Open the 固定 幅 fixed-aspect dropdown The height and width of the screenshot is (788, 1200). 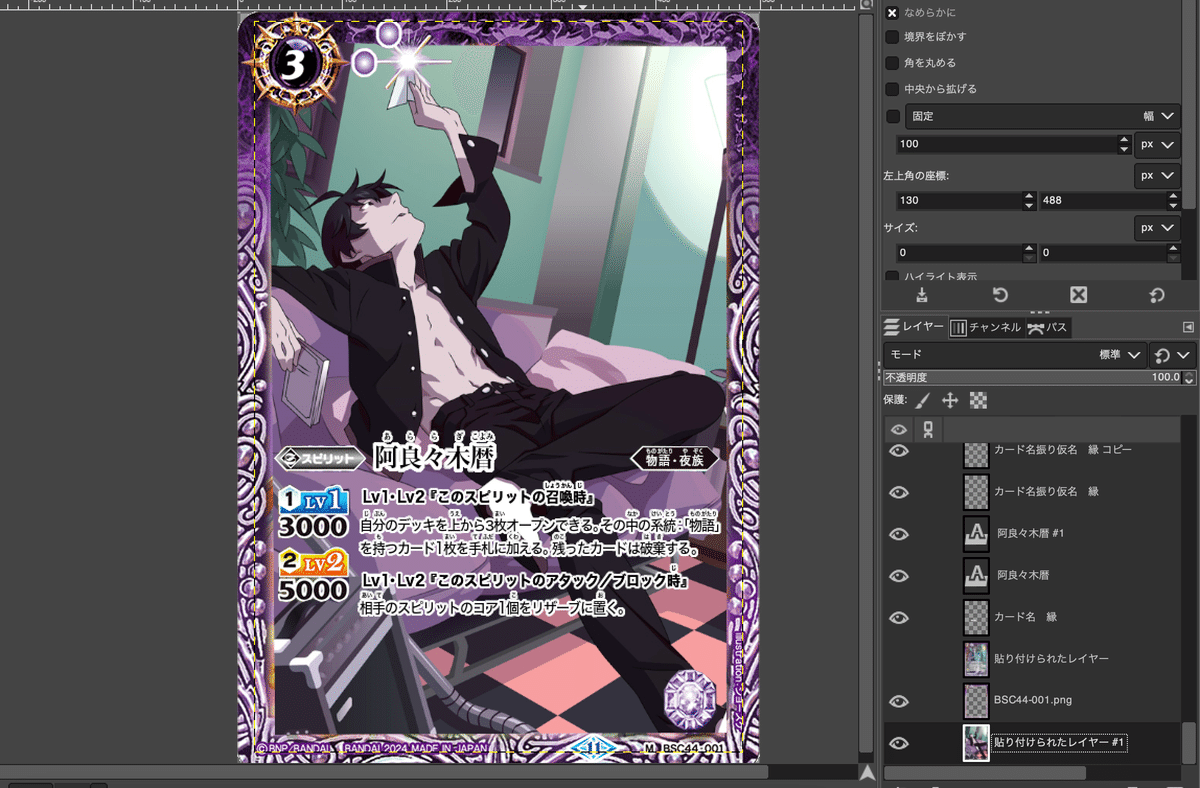pyautogui.click(x=1043, y=116)
